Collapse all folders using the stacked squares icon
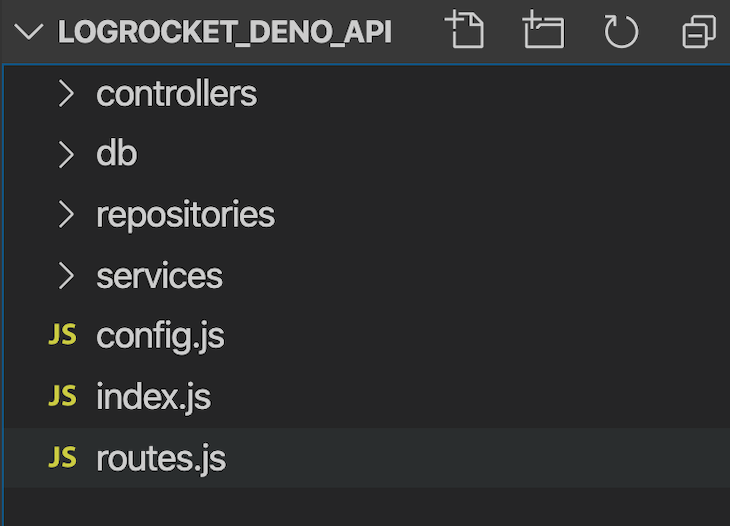Viewport: 730px width, 526px height. pyautogui.click(x=699, y=31)
